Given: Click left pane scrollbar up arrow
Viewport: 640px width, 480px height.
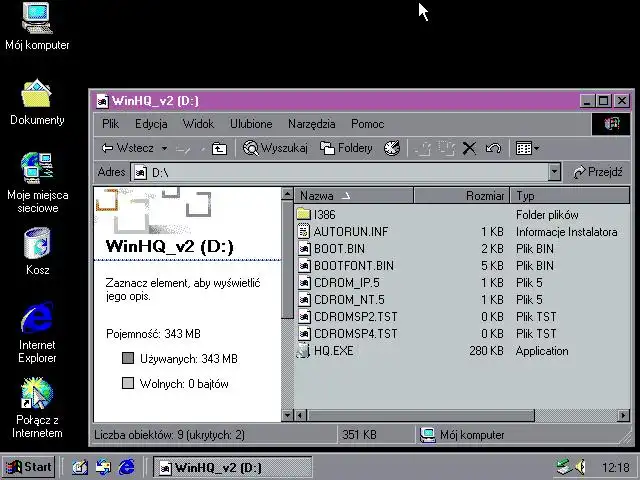Looking at the screenshot, I should (287, 194).
